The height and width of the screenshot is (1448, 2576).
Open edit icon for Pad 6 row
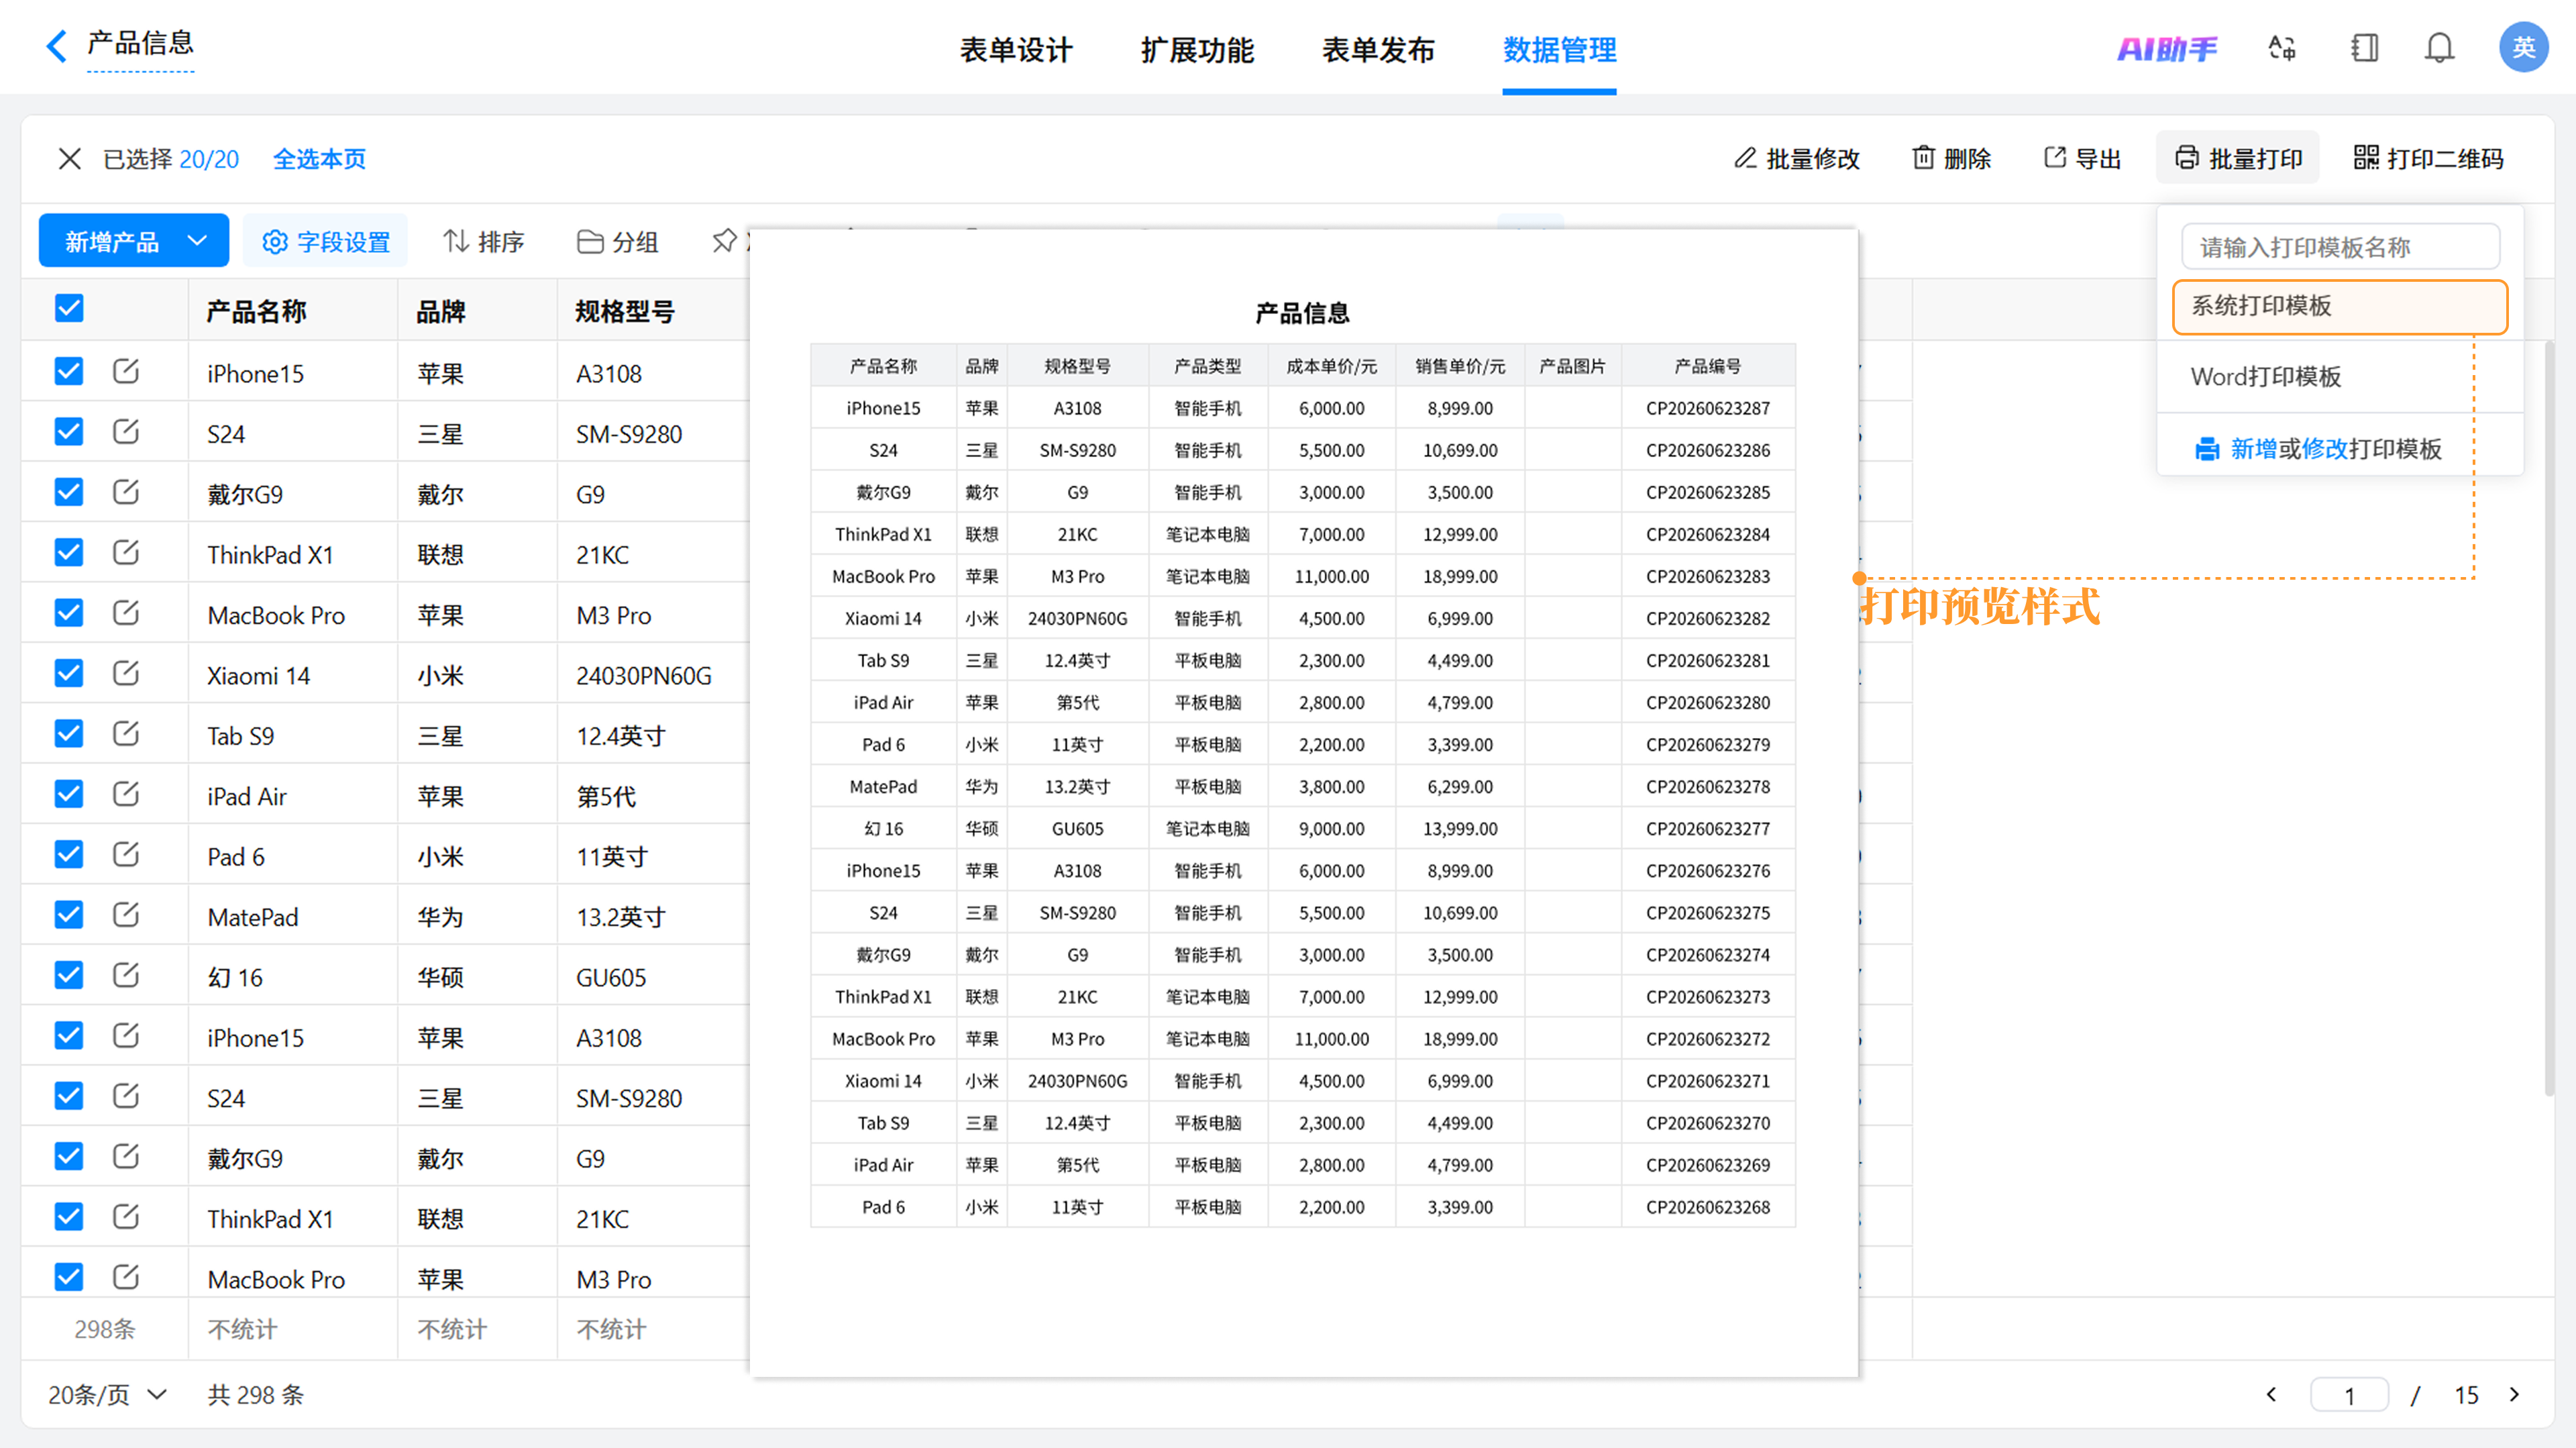point(126,854)
